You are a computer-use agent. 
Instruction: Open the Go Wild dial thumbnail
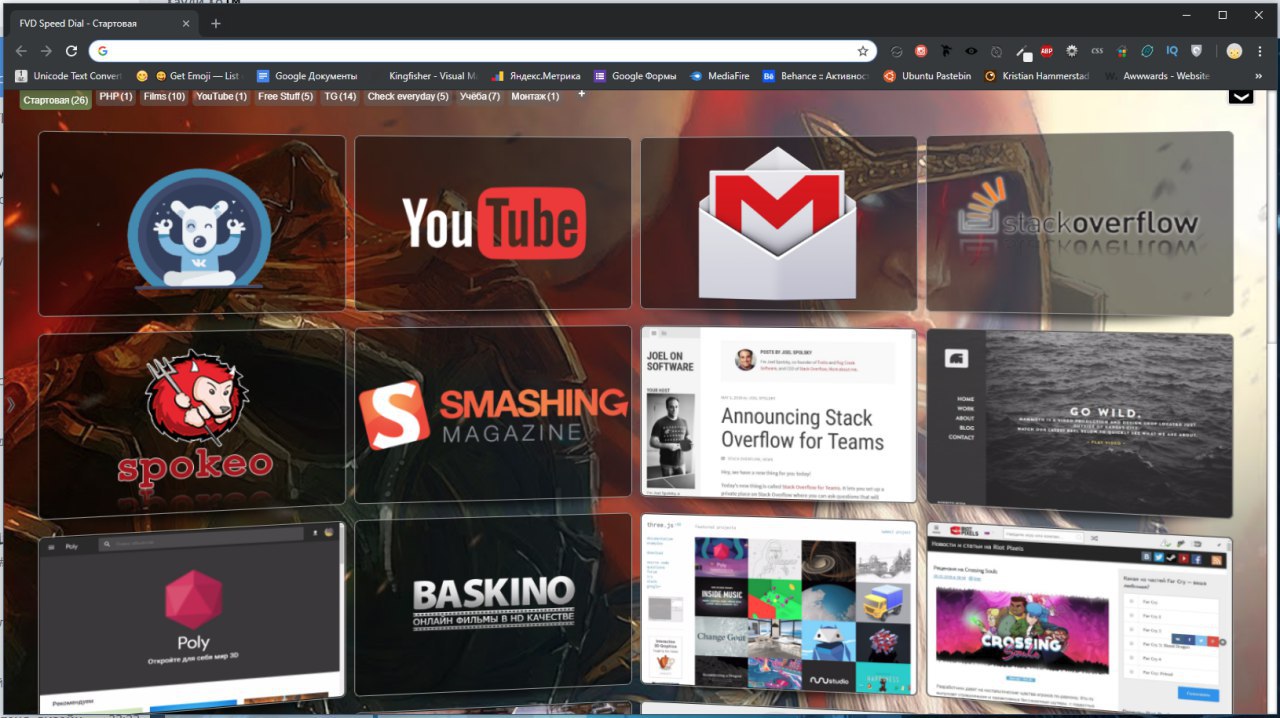tap(1080, 424)
